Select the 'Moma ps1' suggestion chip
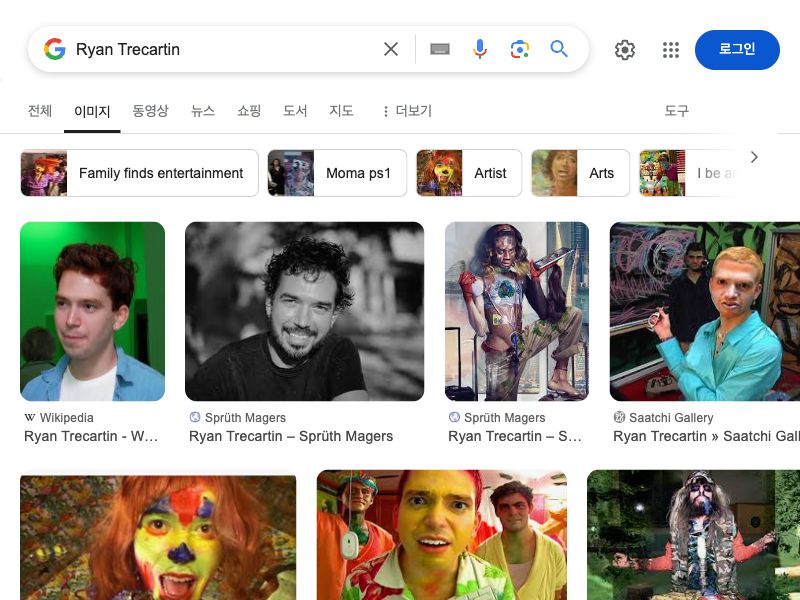The image size is (800, 600). [x=337, y=173]
